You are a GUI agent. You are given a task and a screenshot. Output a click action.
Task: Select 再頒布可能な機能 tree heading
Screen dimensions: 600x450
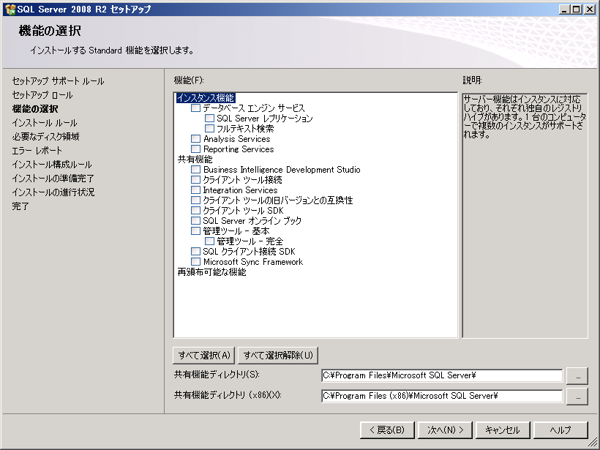tap(212, 272)
